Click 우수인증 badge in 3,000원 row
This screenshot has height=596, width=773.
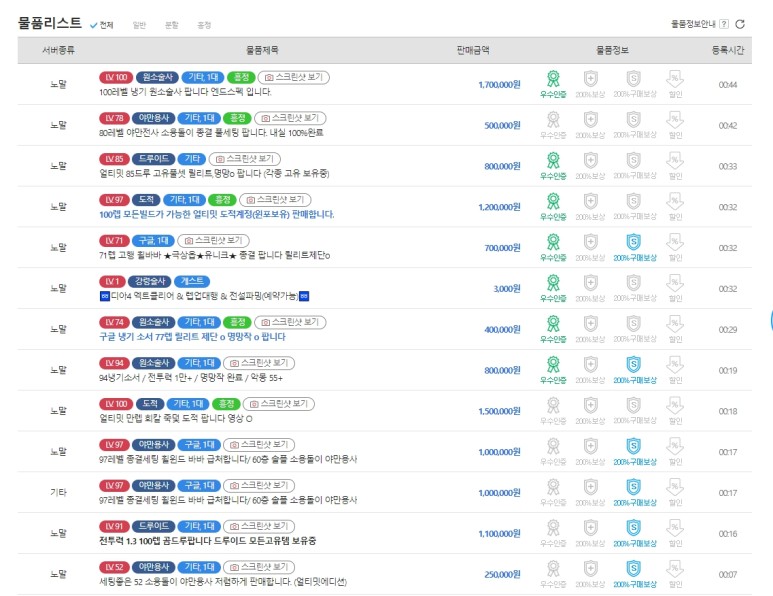[x=553, y=283]
